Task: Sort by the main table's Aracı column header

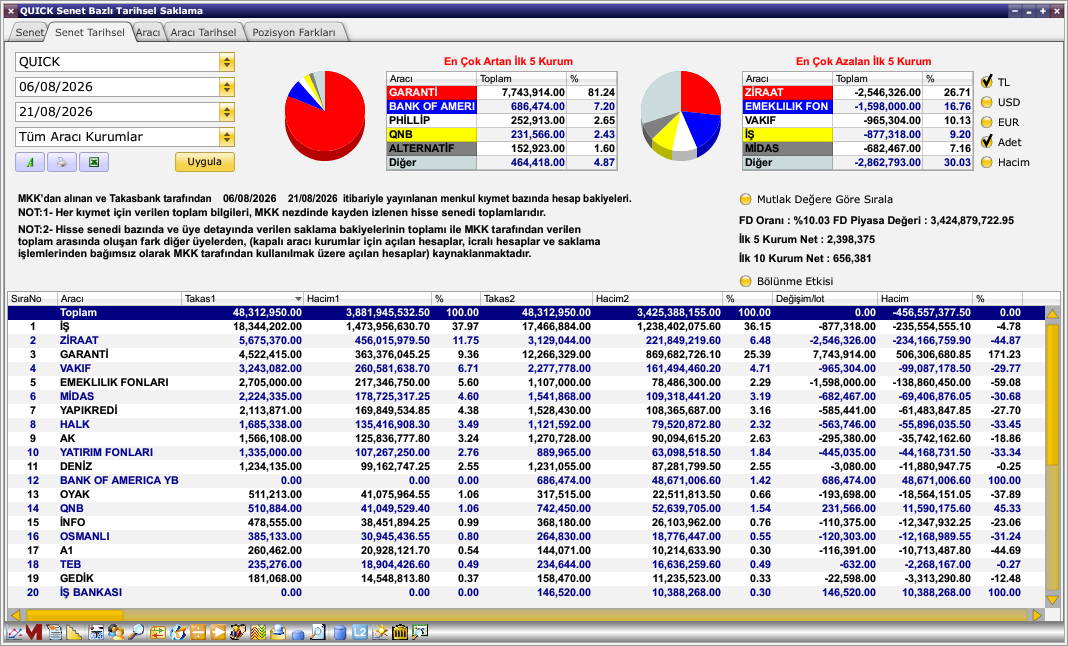Action: [x=120, y=298]
